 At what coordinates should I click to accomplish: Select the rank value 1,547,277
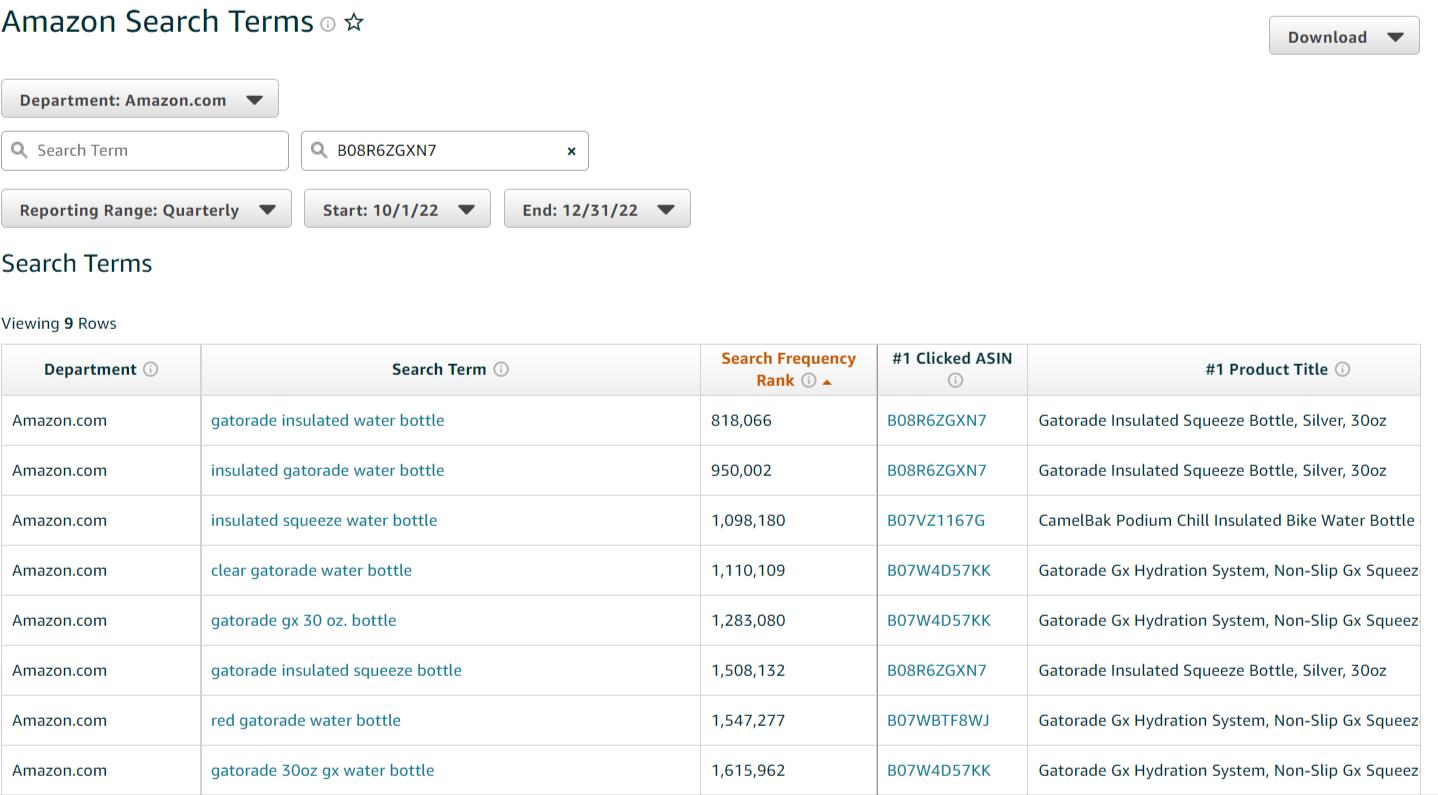[x=749, y=720]
